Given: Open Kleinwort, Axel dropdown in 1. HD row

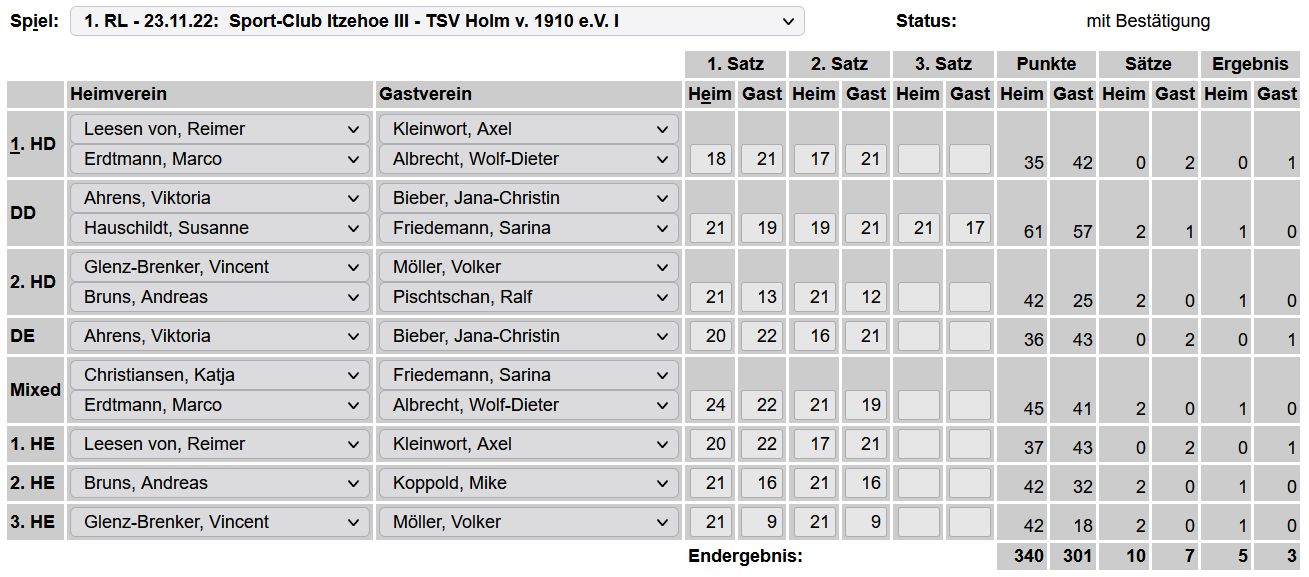Looking at the screenshot, I should pos(529,129).
